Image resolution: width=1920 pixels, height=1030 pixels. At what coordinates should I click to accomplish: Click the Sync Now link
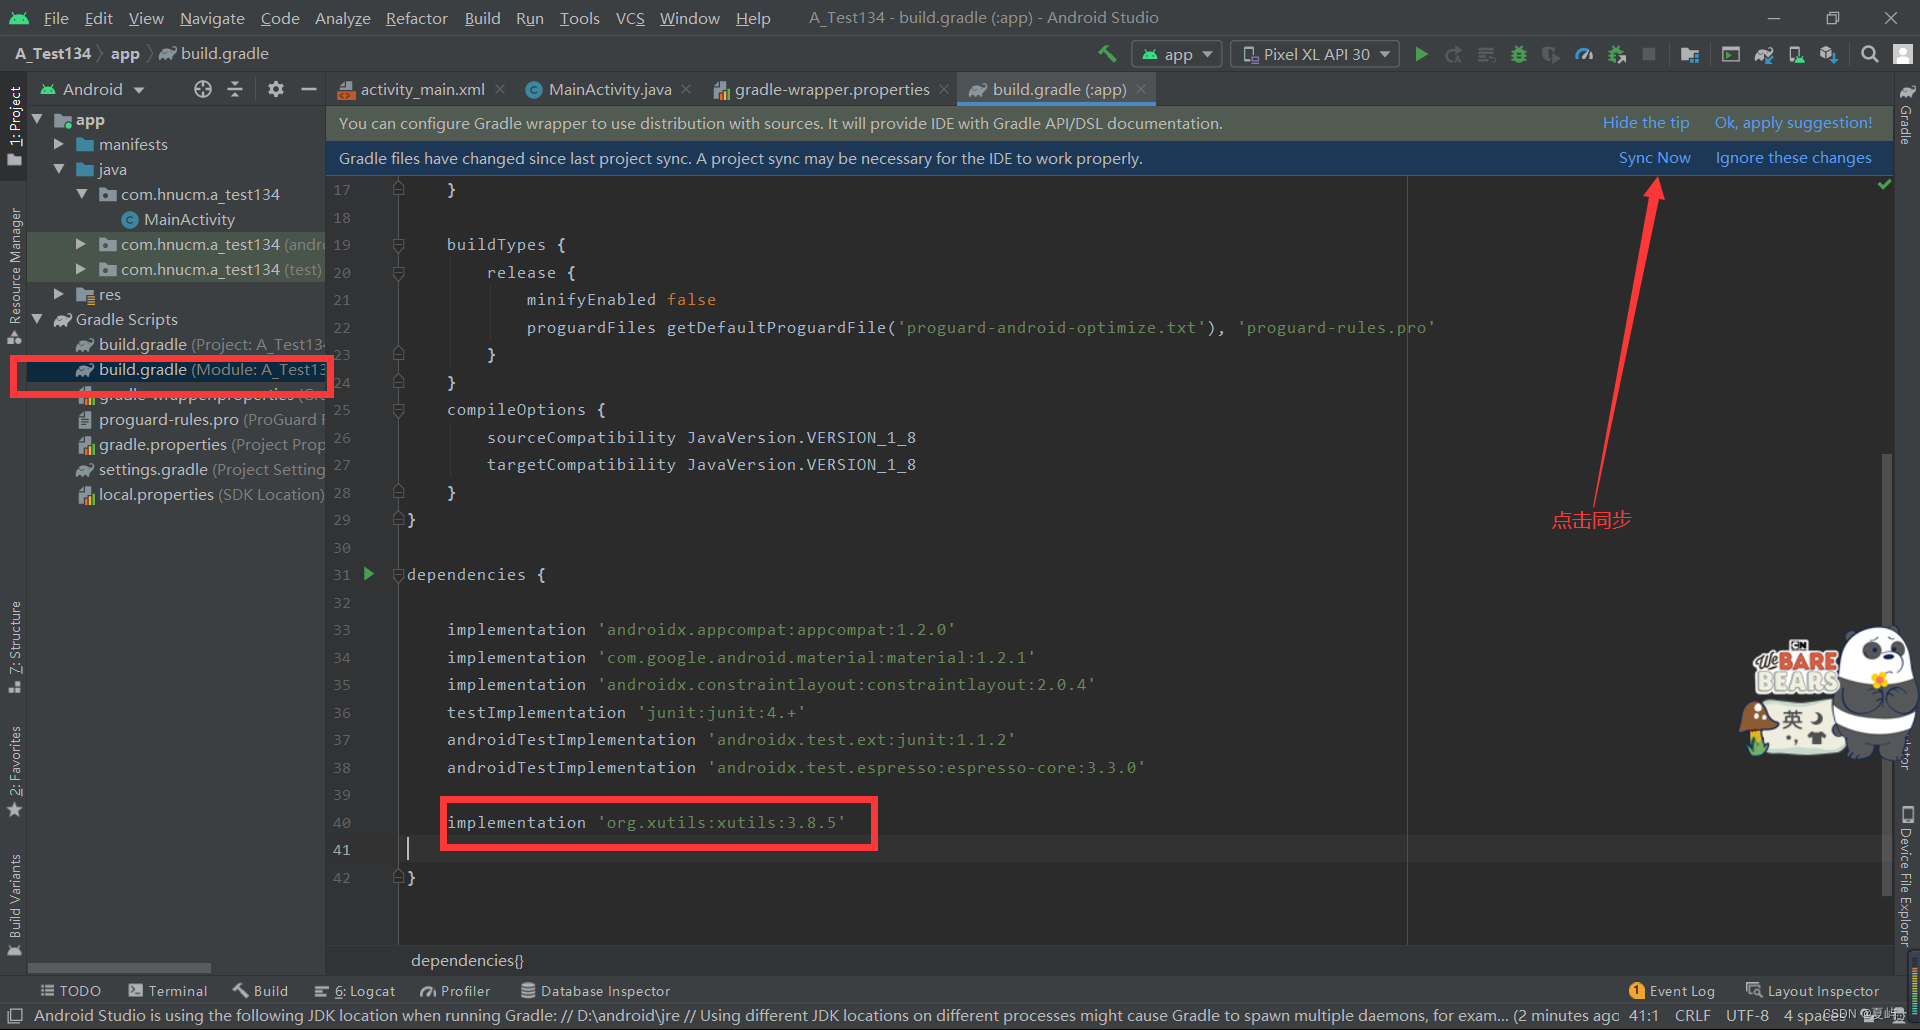click(x=1654, y=158)
